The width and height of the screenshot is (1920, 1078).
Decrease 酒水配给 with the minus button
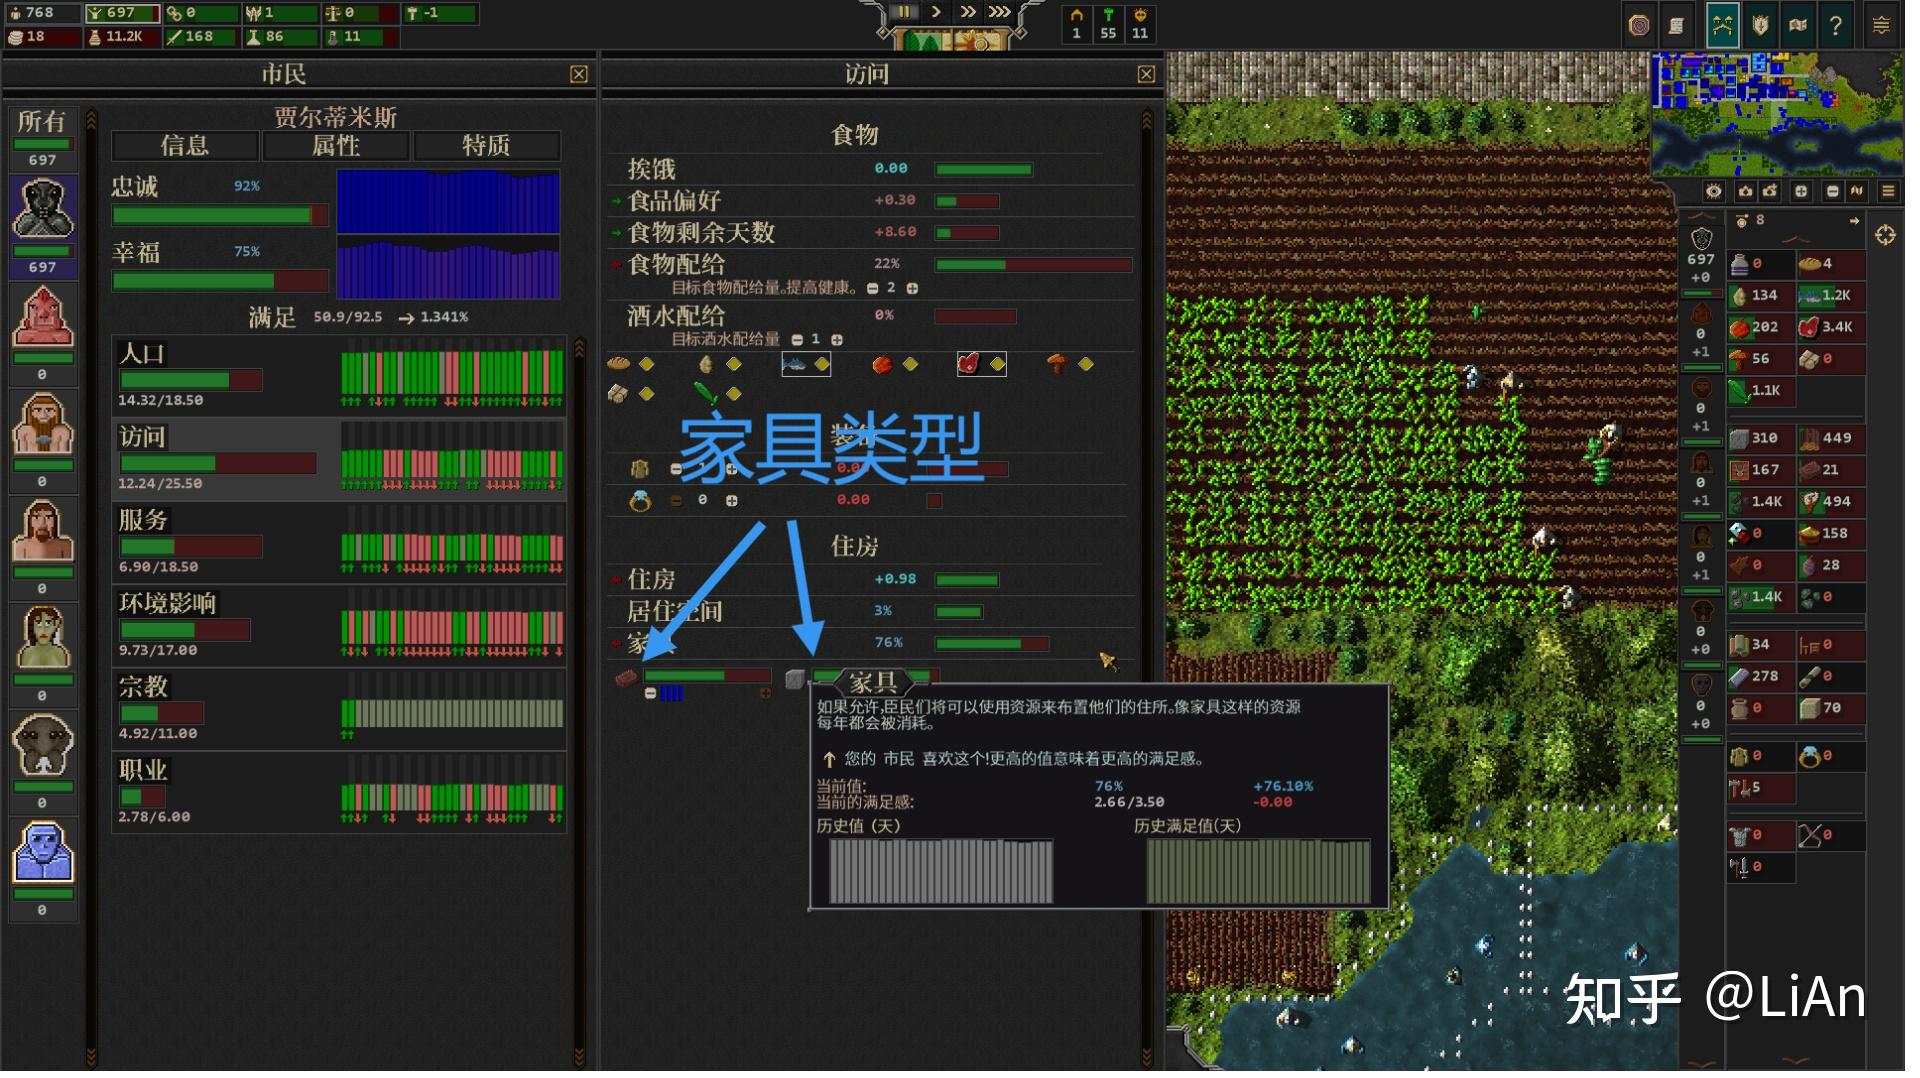click(798, 340)
